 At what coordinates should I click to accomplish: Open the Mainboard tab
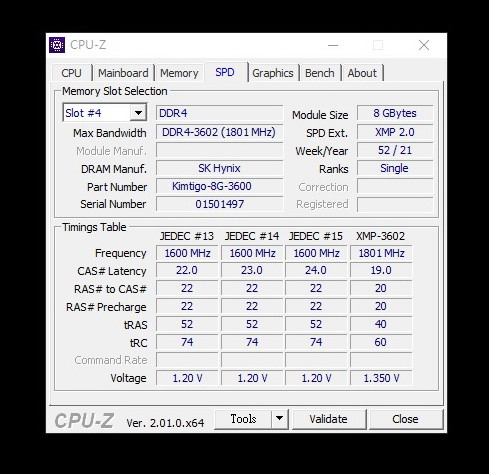123,73
